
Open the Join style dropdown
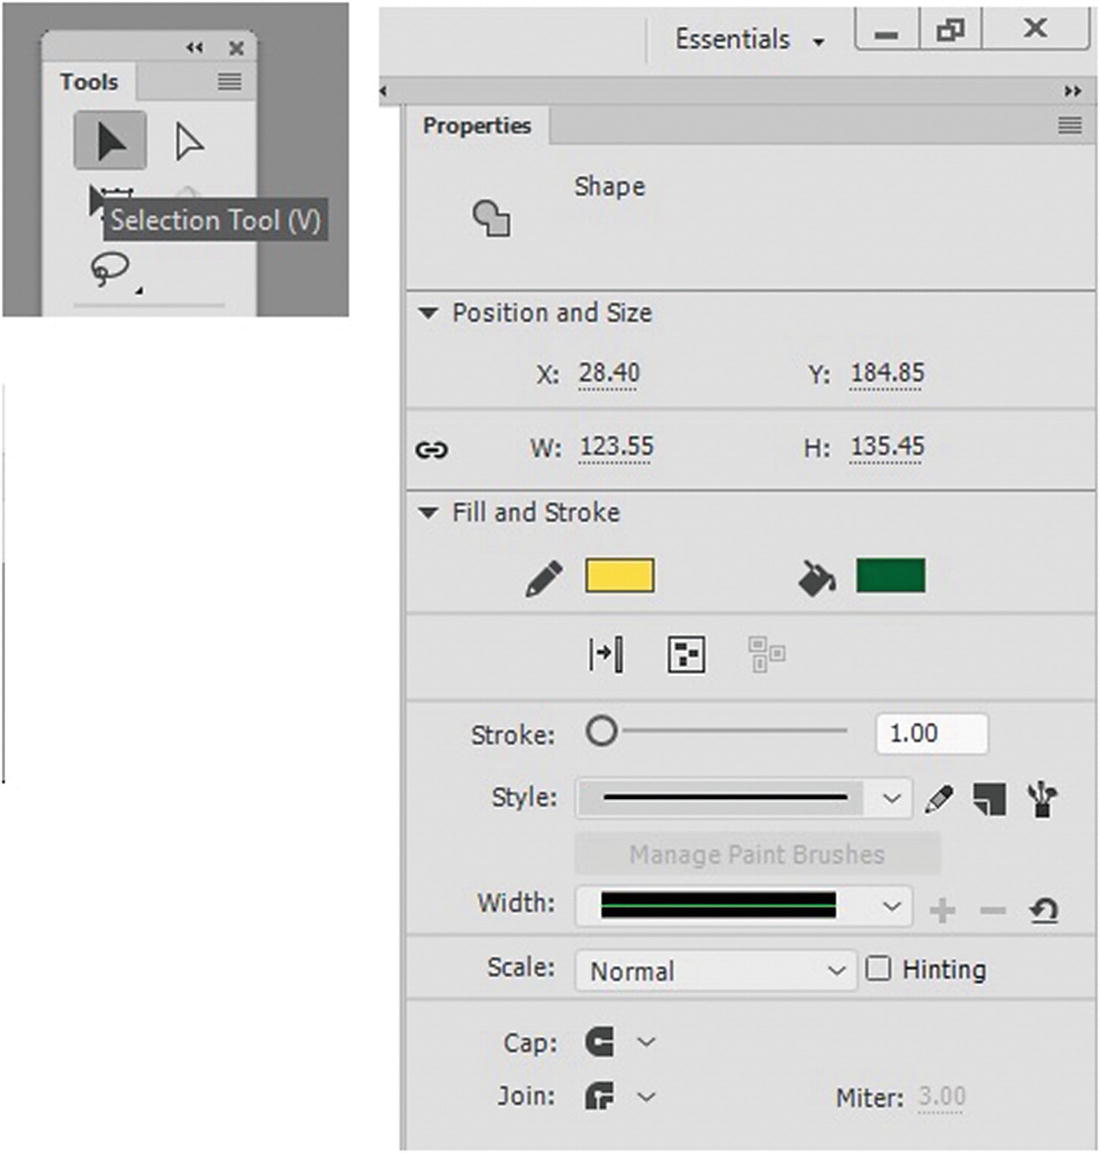646,1097
